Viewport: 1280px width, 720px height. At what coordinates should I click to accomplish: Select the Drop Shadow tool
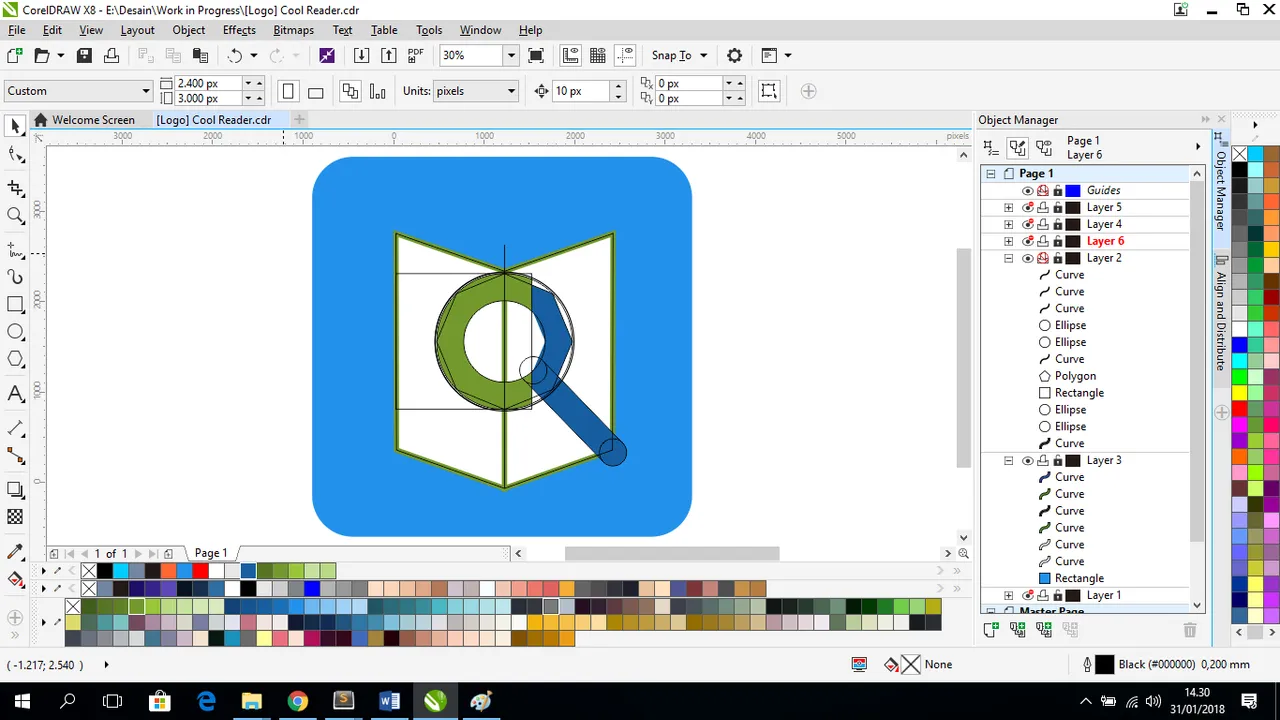pos(15,489)
